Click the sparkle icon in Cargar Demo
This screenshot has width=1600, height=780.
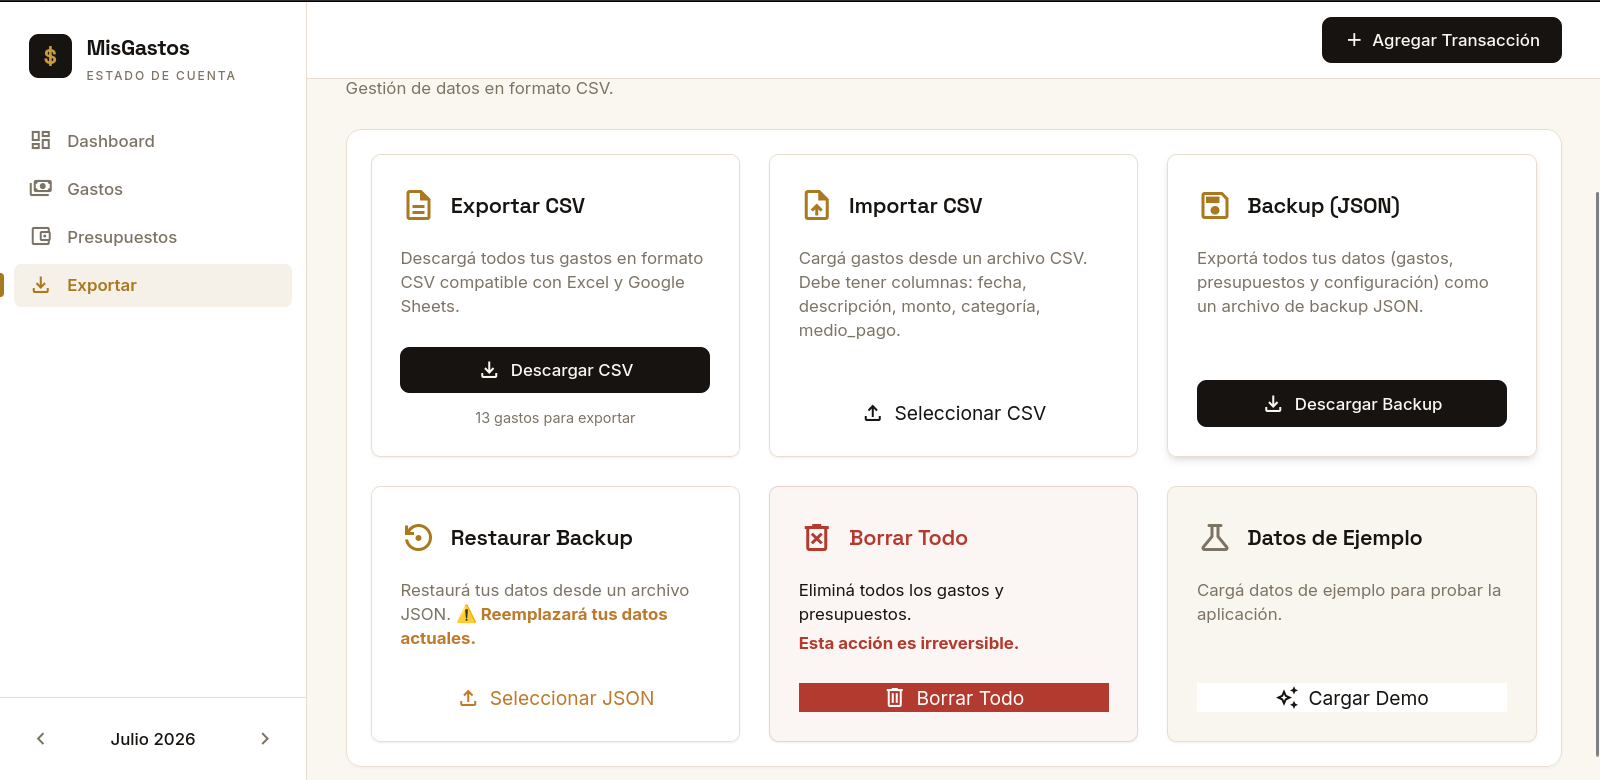(1287, 698)
